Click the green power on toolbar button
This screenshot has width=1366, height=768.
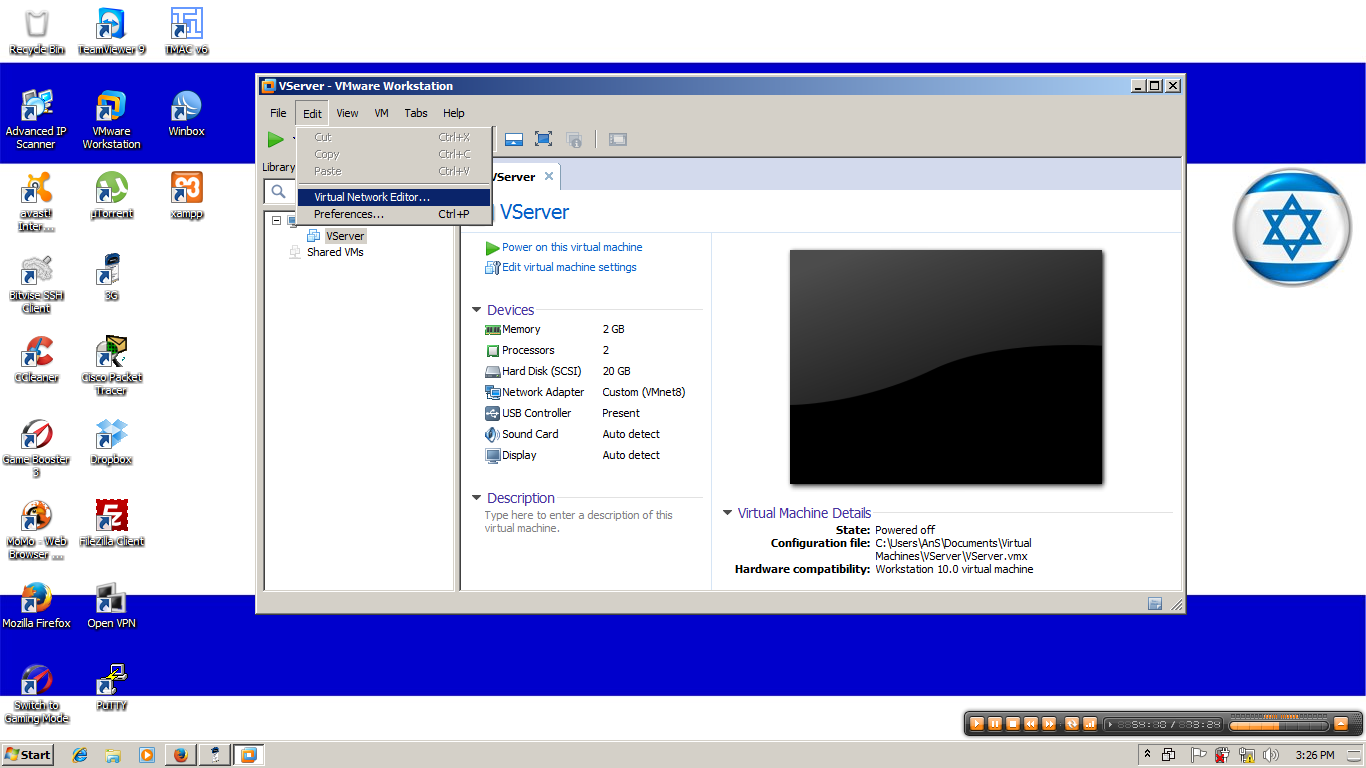pyautogui.click(x=275, y=139)
